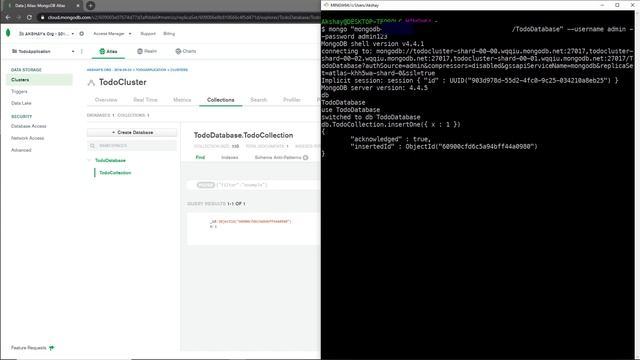
Task: Click the insertedId line in terminal
Action: pyautogui.click(x=444, y=147)
